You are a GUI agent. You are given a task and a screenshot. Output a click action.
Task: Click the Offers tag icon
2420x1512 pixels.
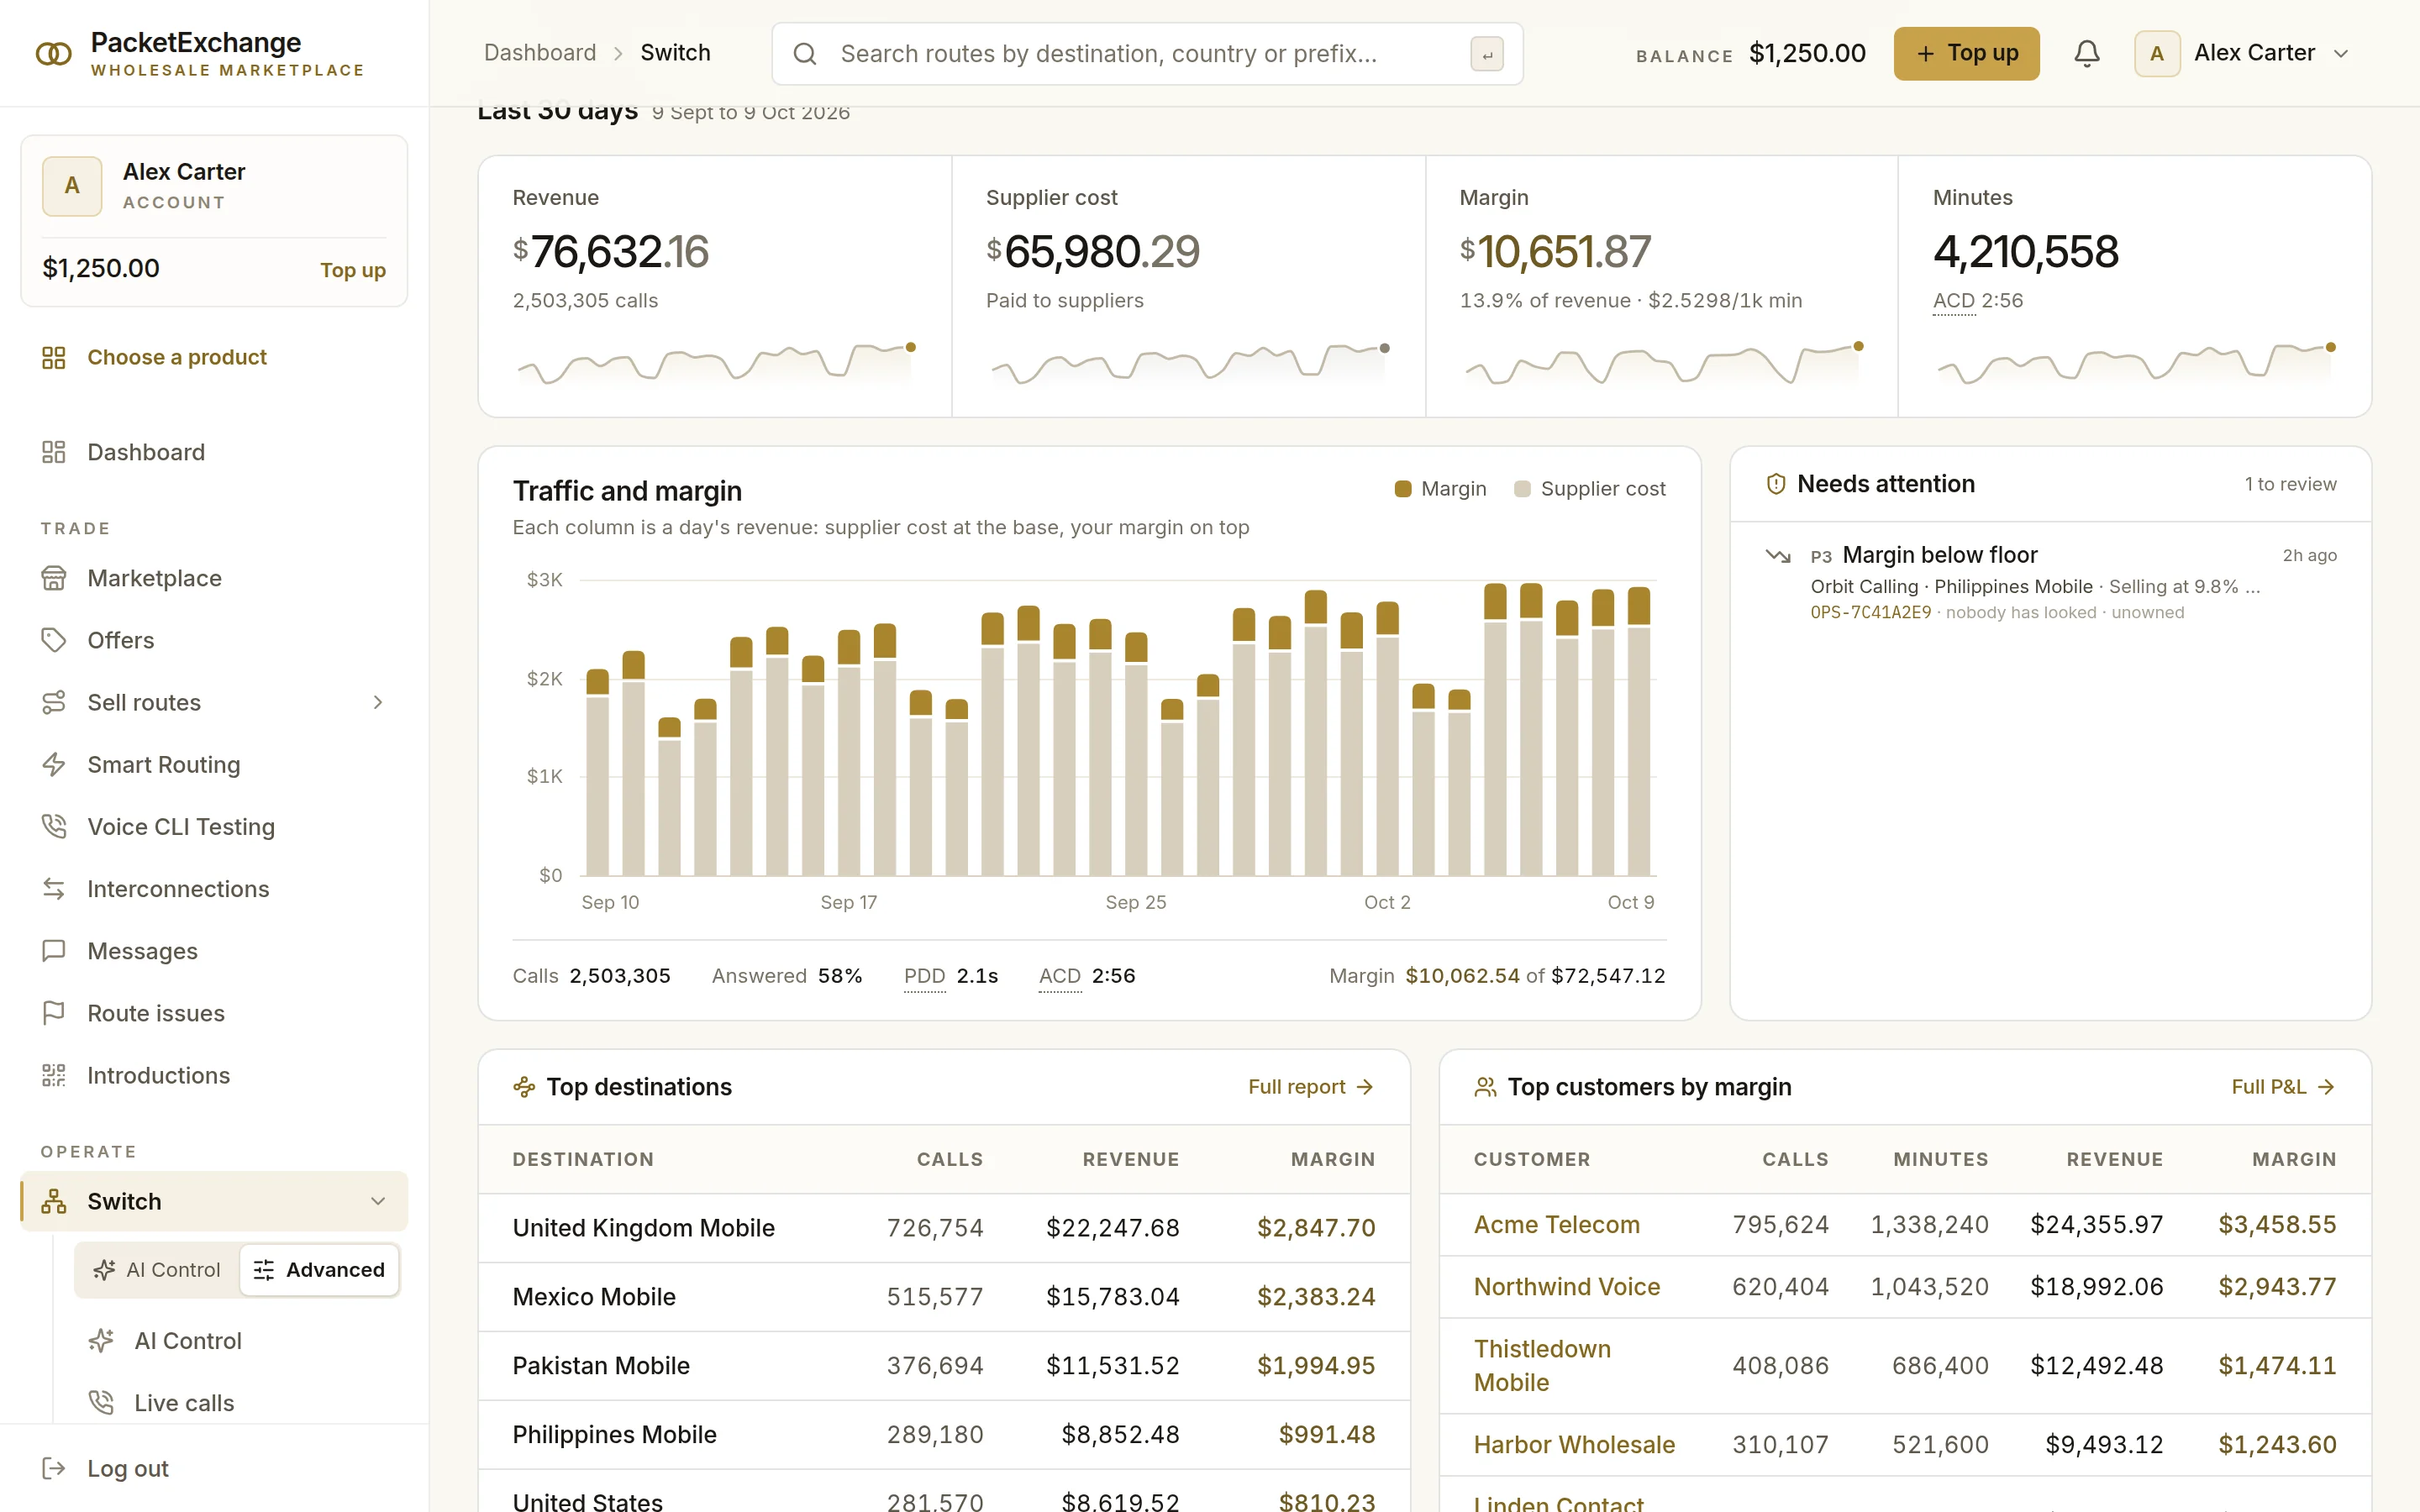54,640
